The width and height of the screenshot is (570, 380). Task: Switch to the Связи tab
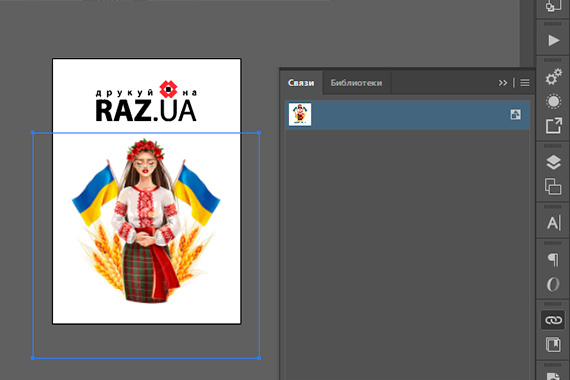click(x=301, y=83)
